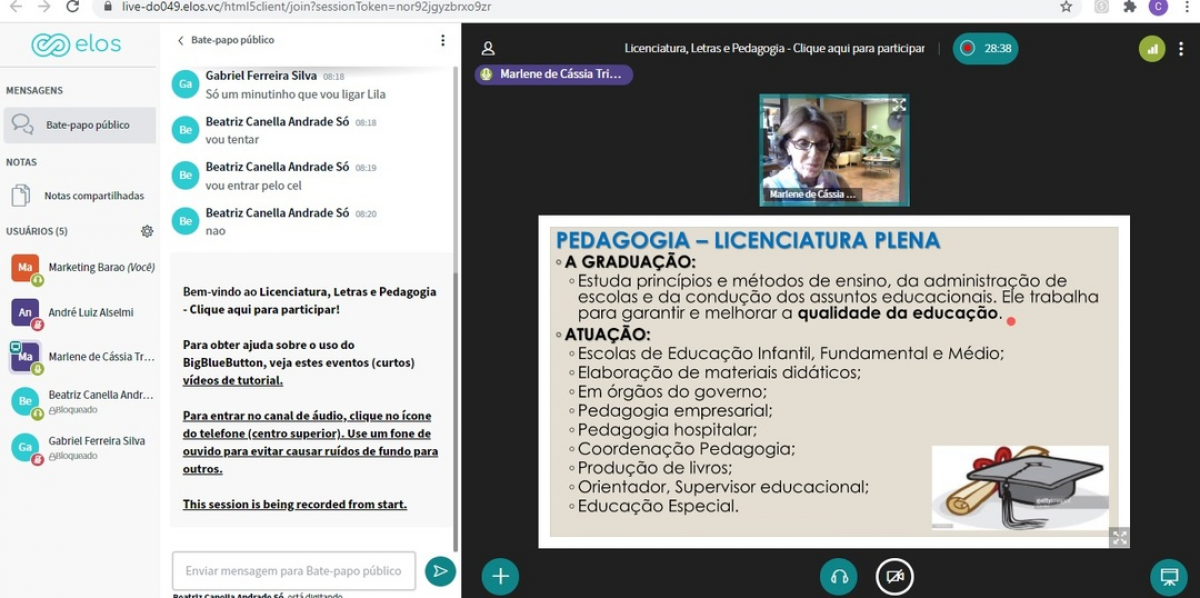Click the plus actions button
Screen dimensions: 1200x598
pos(500,576)
